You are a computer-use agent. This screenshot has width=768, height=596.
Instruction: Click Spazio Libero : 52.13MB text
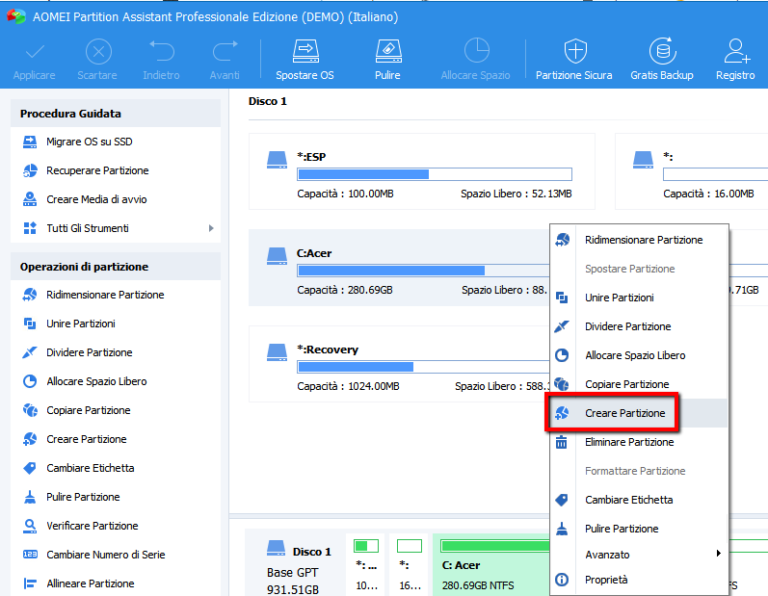click(516, 194)
